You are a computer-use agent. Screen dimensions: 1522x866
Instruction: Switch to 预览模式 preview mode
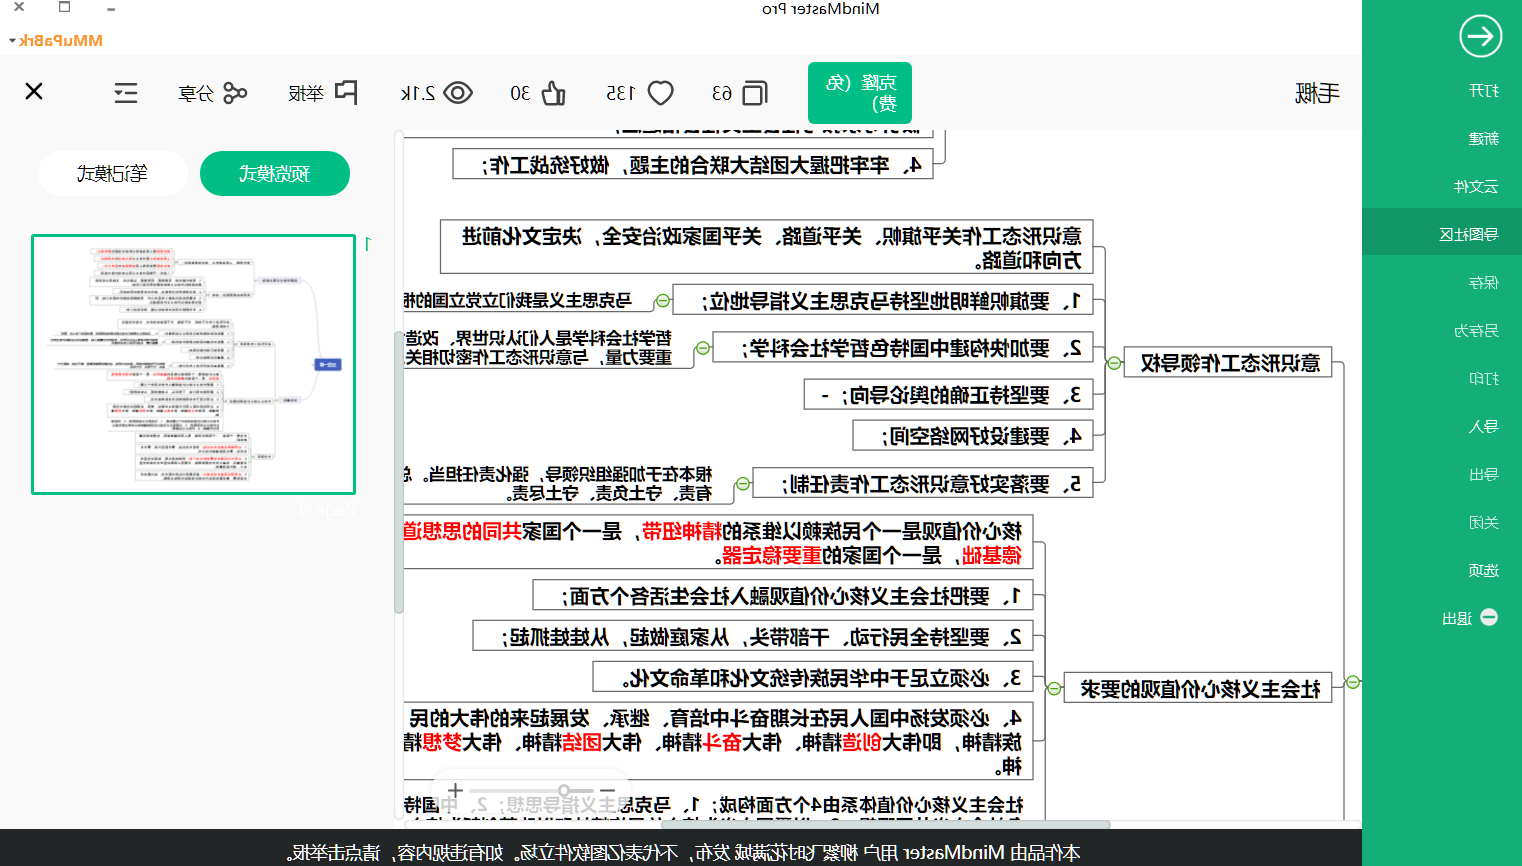coord(275,173)
